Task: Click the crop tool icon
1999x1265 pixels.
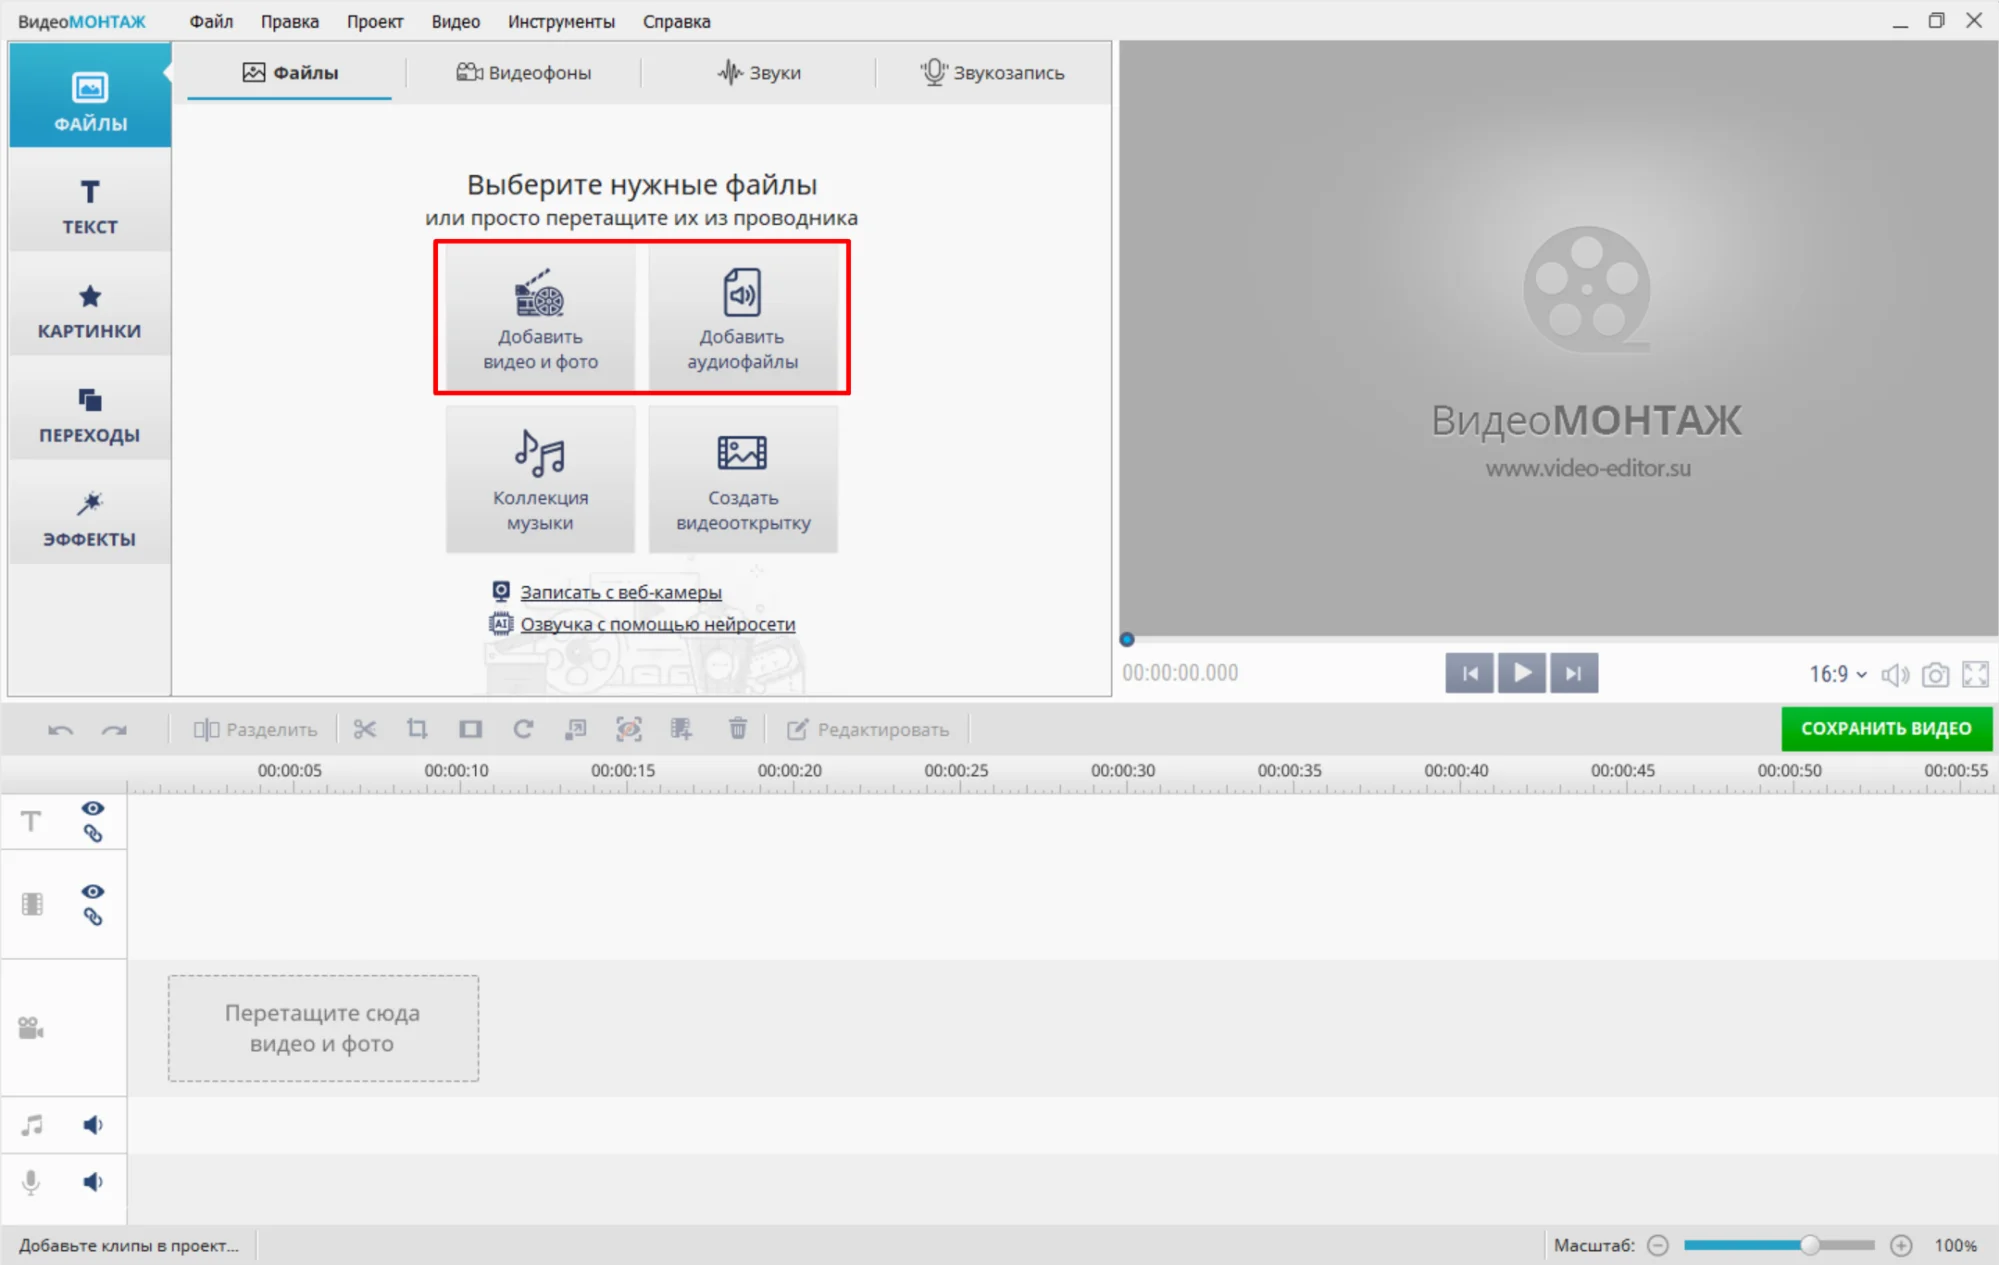Action: (x=417, y=729)
